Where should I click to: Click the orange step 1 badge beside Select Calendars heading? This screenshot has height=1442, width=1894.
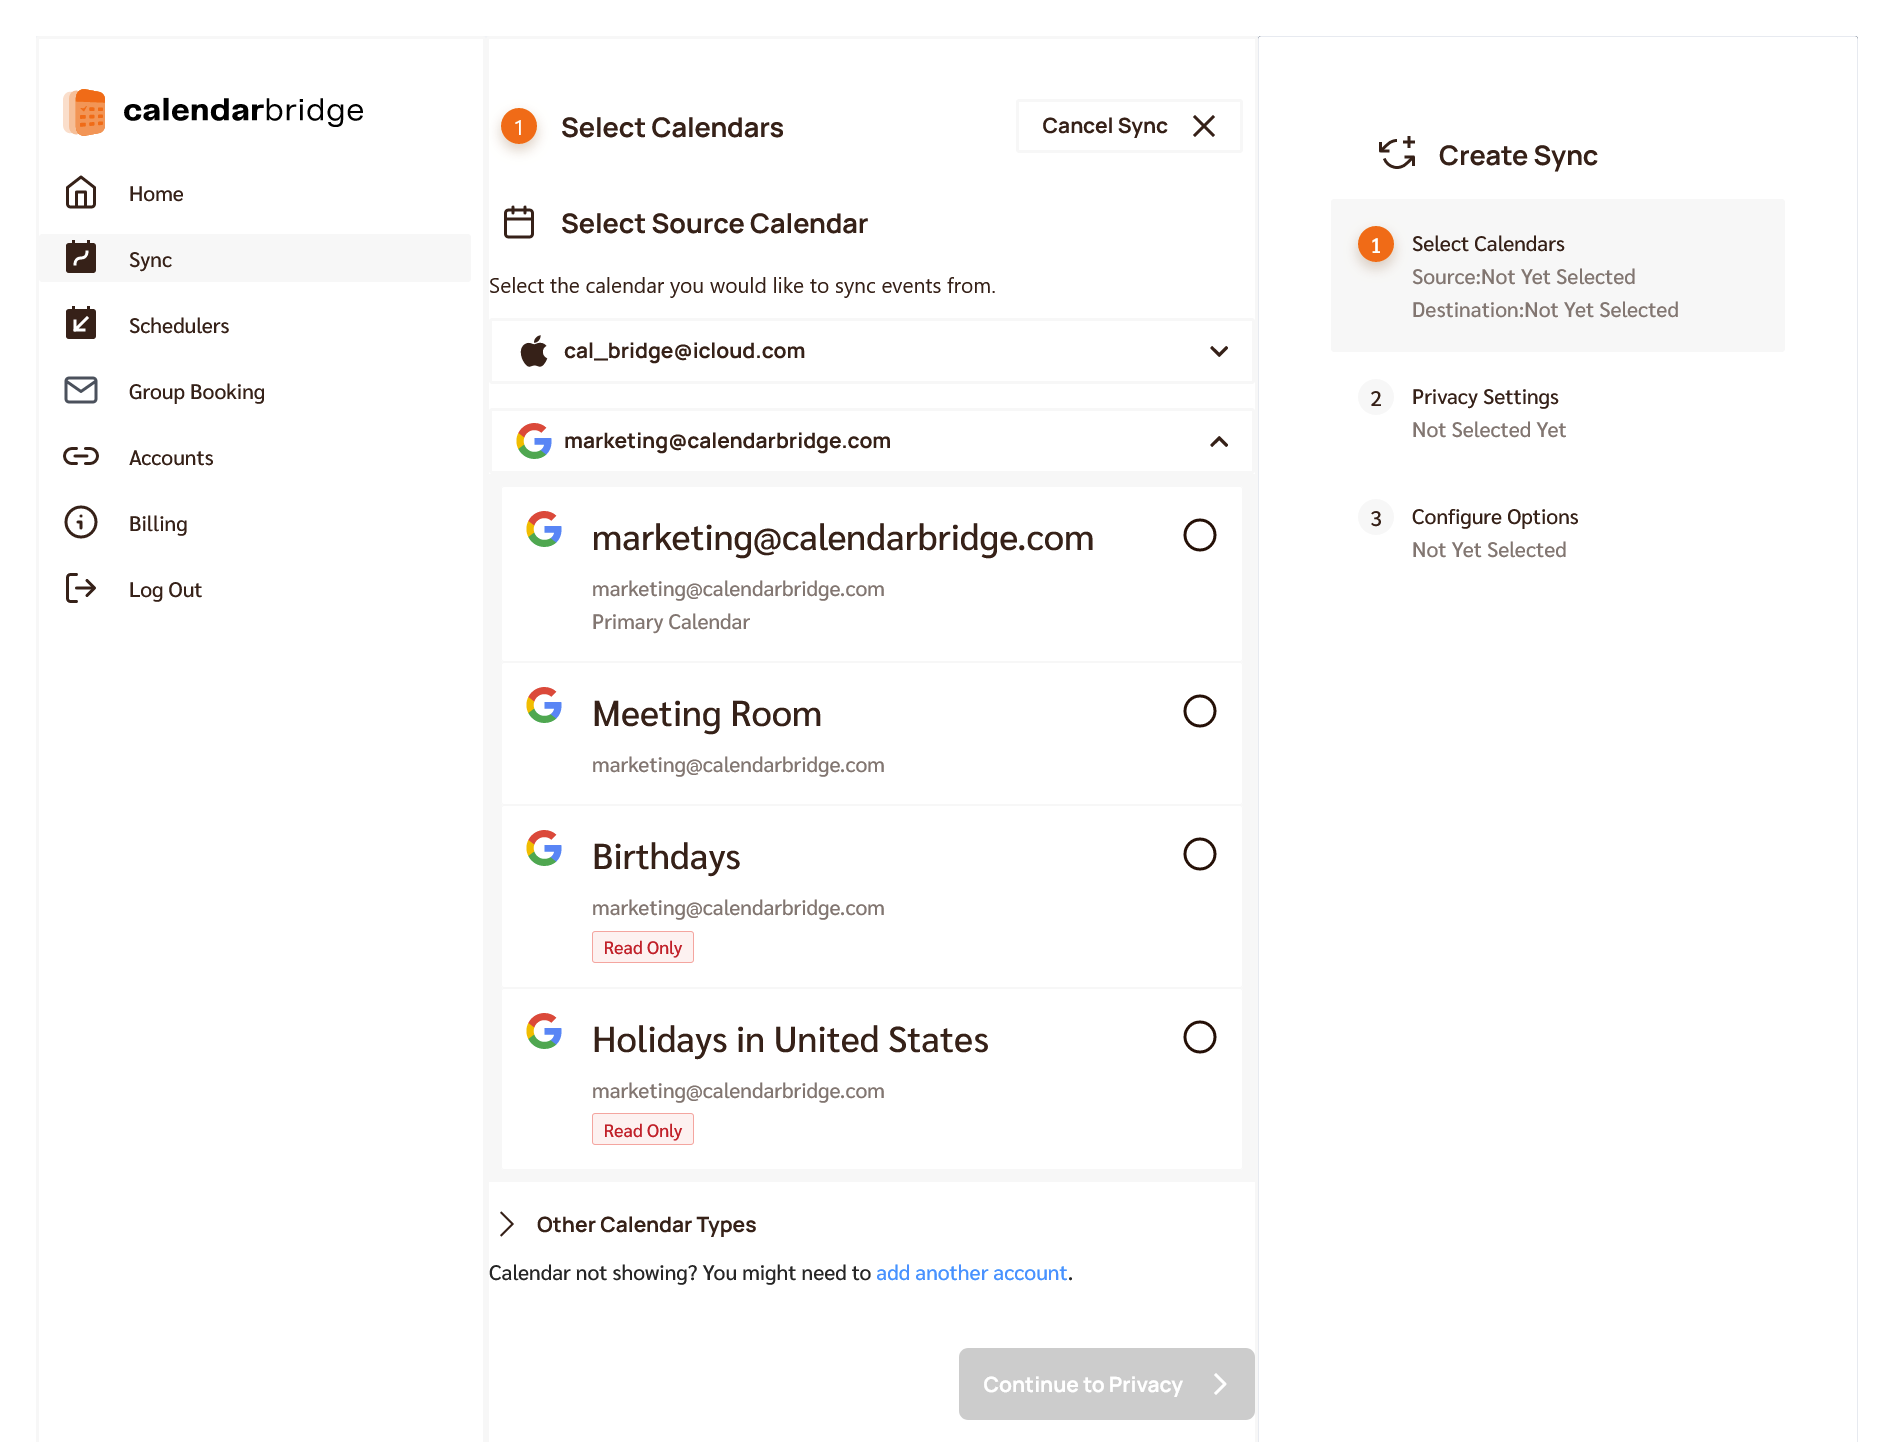click(519, 126)
